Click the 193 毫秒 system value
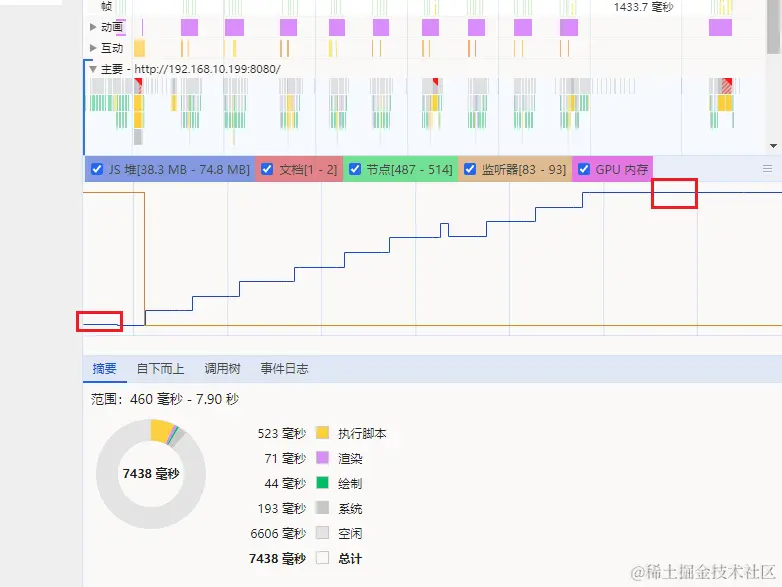Viewport: 782px width, 587px height. point(282,508)
